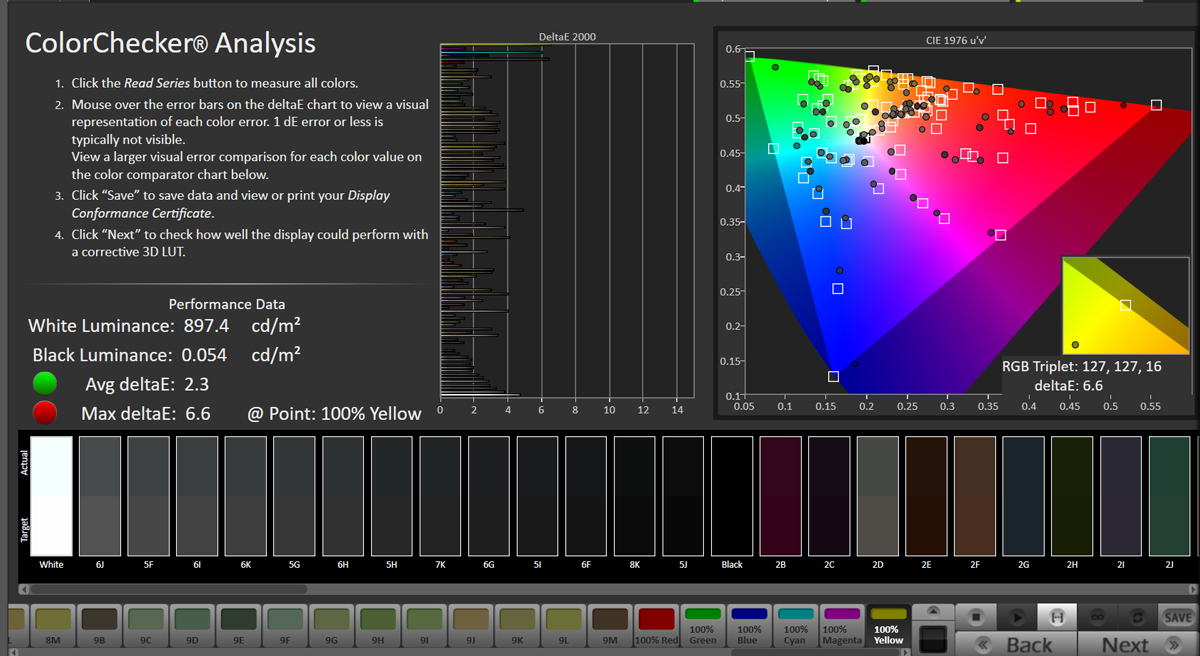Viewport: 1200px width, 656px height.
Task: Click the 6K comparator swatch
Action: click(x=245, y=496)
